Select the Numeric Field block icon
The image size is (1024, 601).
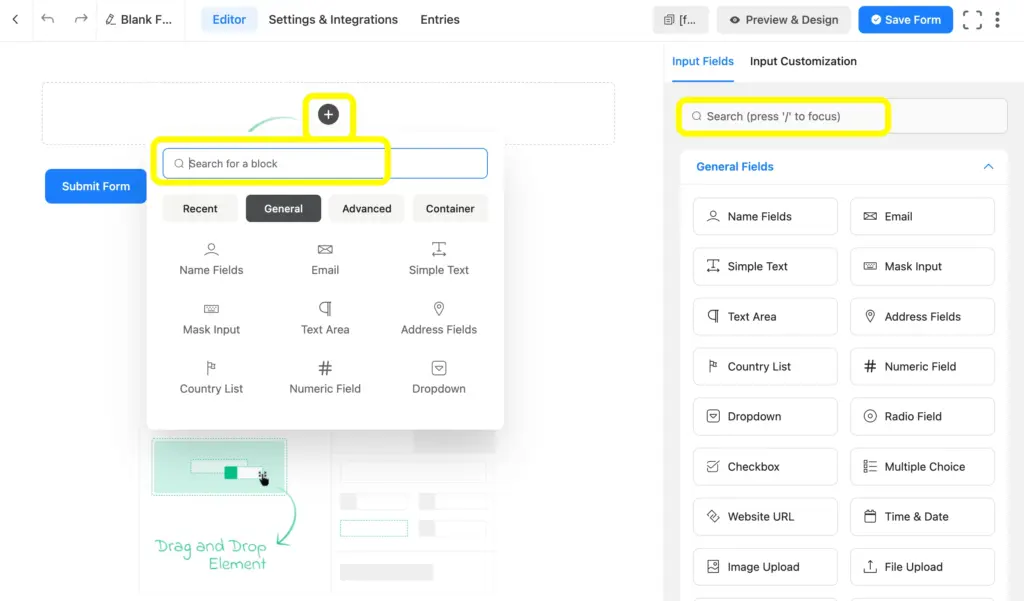(x=324, y=378)
